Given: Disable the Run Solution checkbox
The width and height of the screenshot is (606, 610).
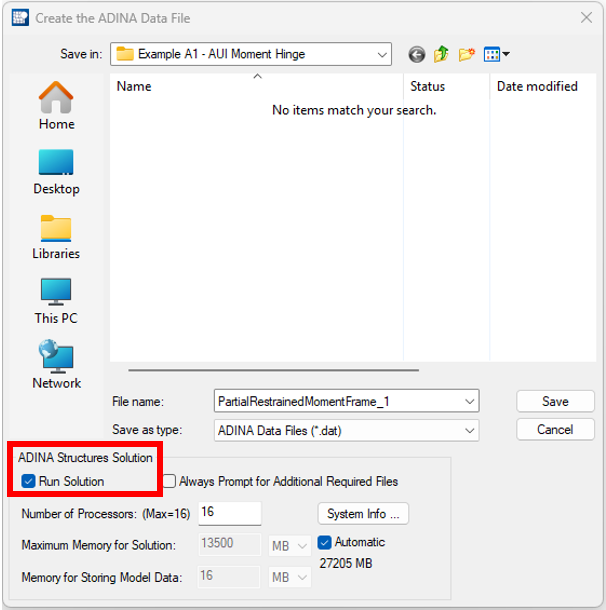Looking at the screenshot, I should [x=28, y=481].
